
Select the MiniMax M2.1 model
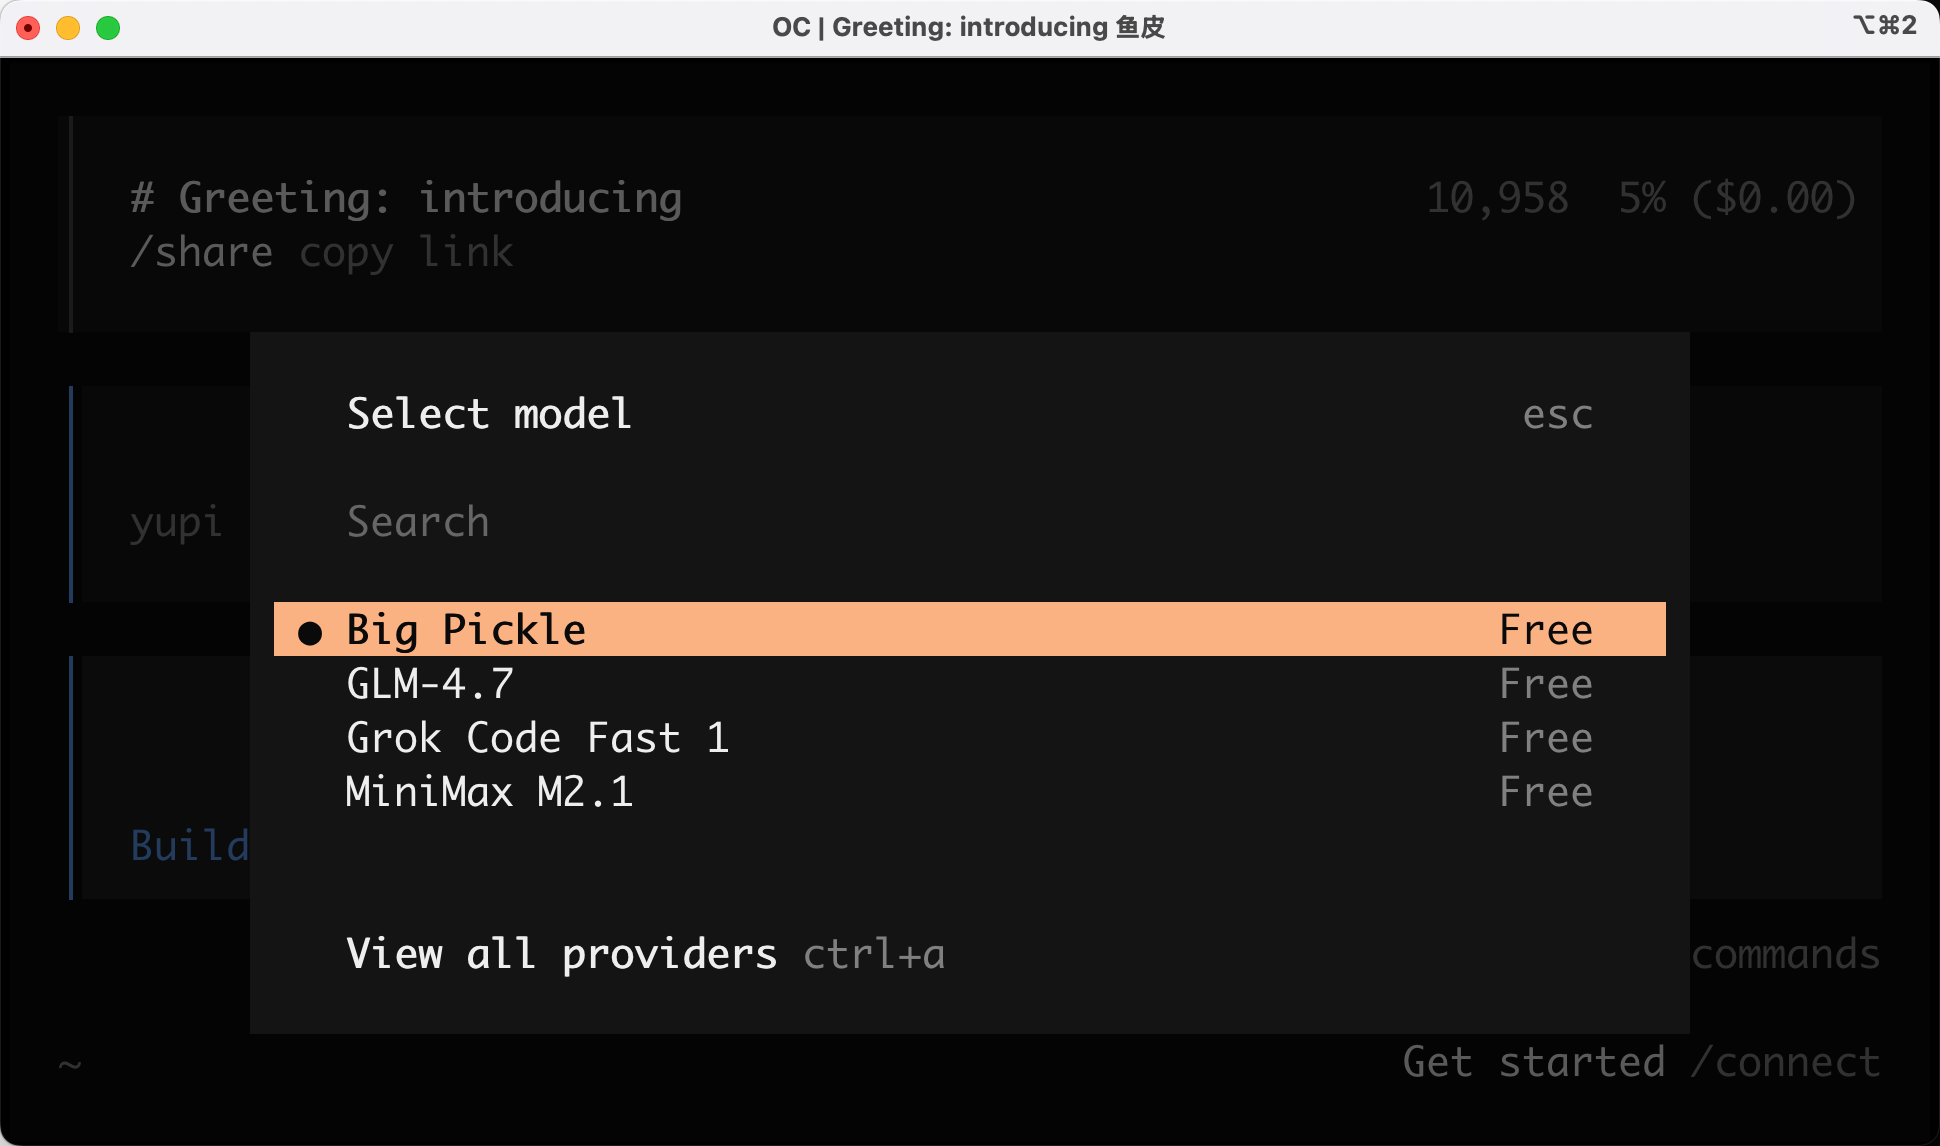[489, 792]
